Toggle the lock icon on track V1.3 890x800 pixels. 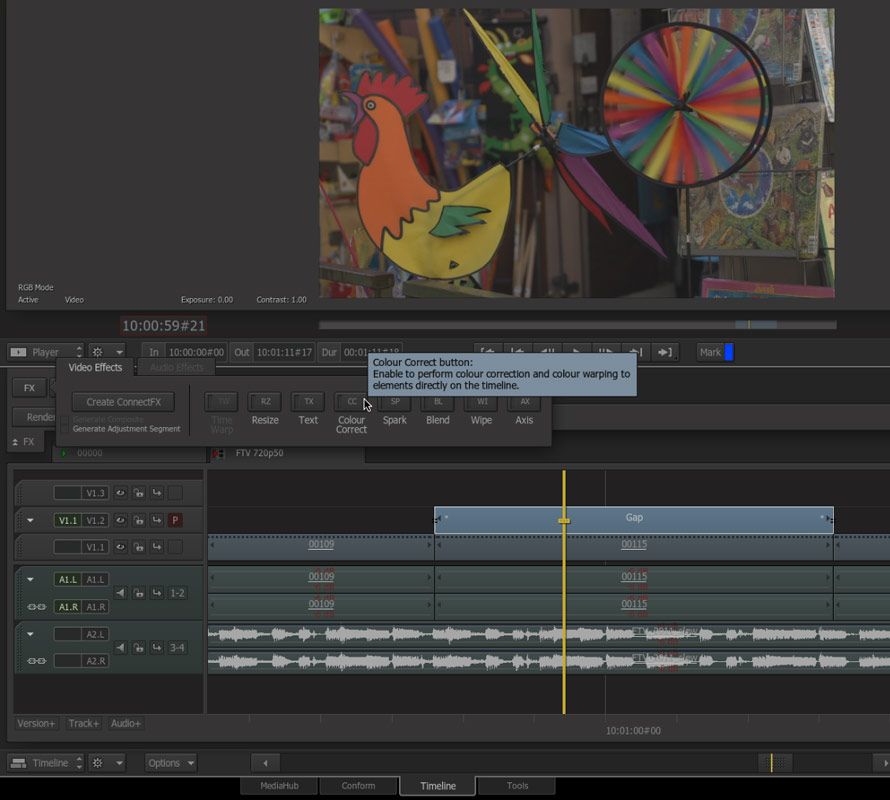139,493
